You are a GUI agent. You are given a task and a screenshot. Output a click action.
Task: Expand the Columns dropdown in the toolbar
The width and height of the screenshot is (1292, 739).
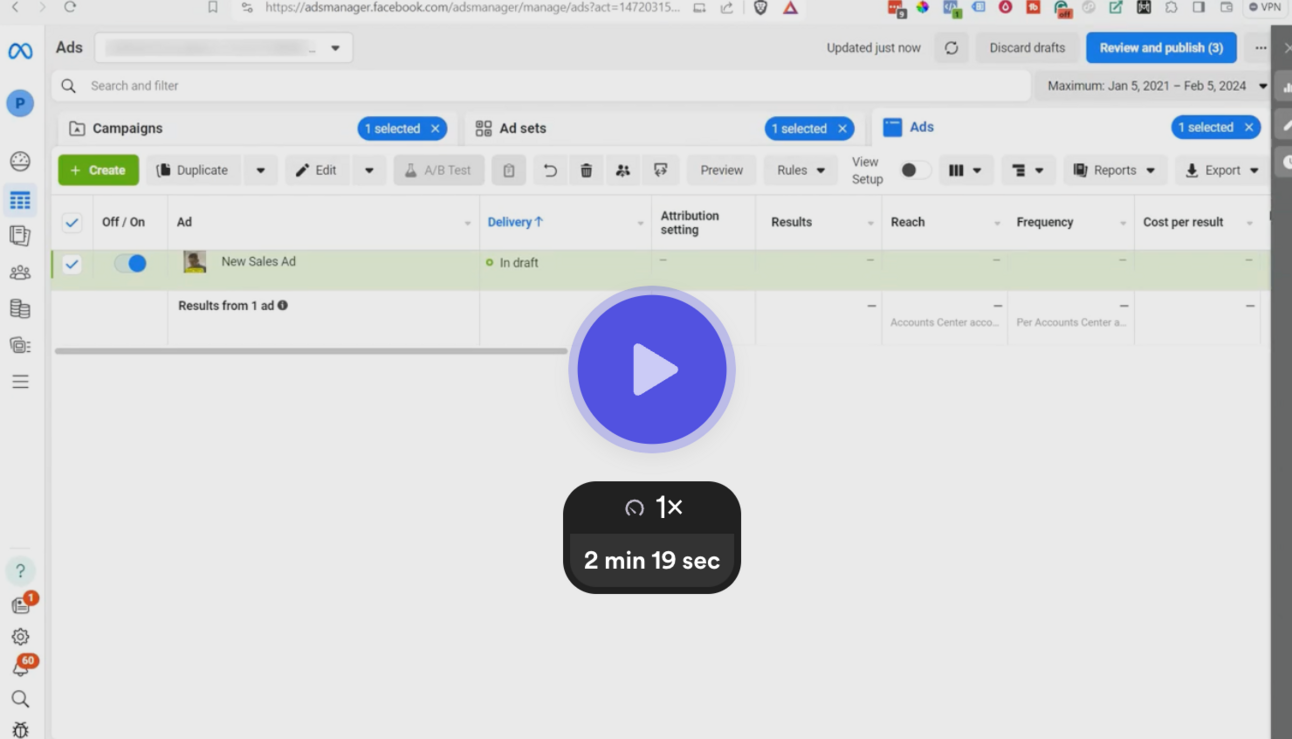click(x=965, y=170)
